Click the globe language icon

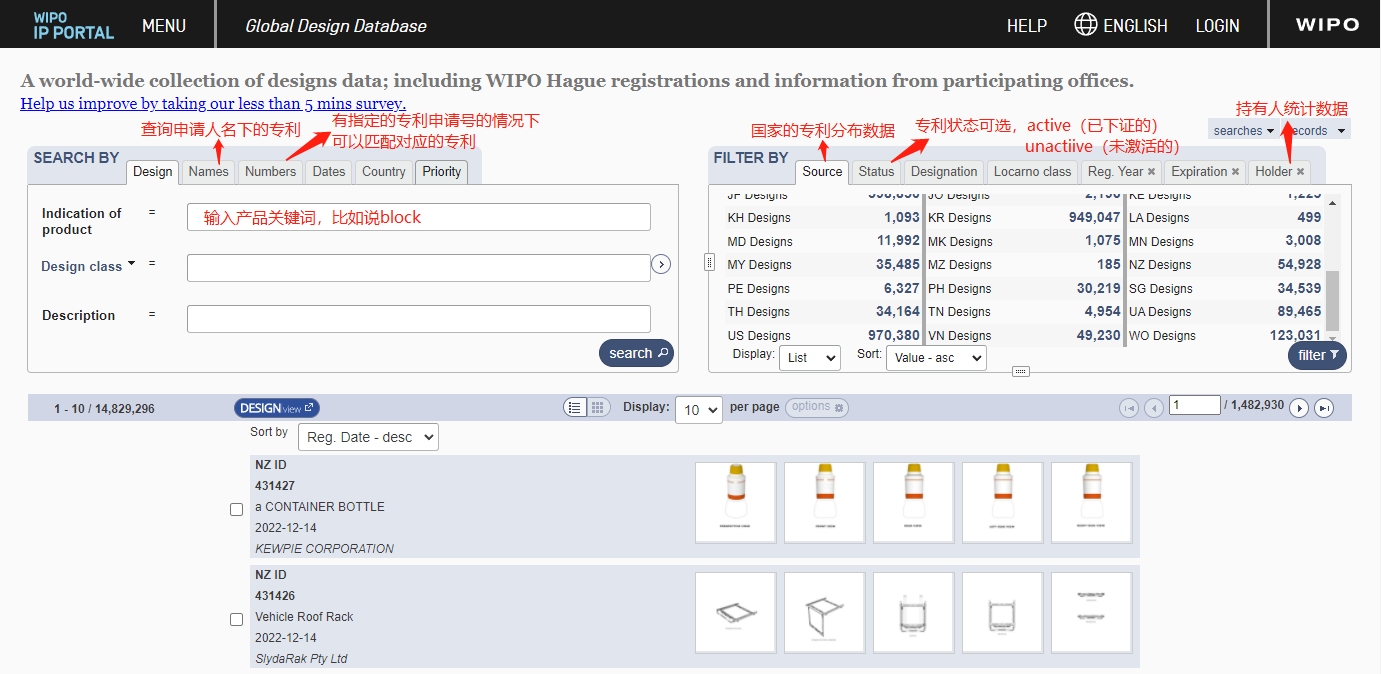click(x=1085, y=25)
